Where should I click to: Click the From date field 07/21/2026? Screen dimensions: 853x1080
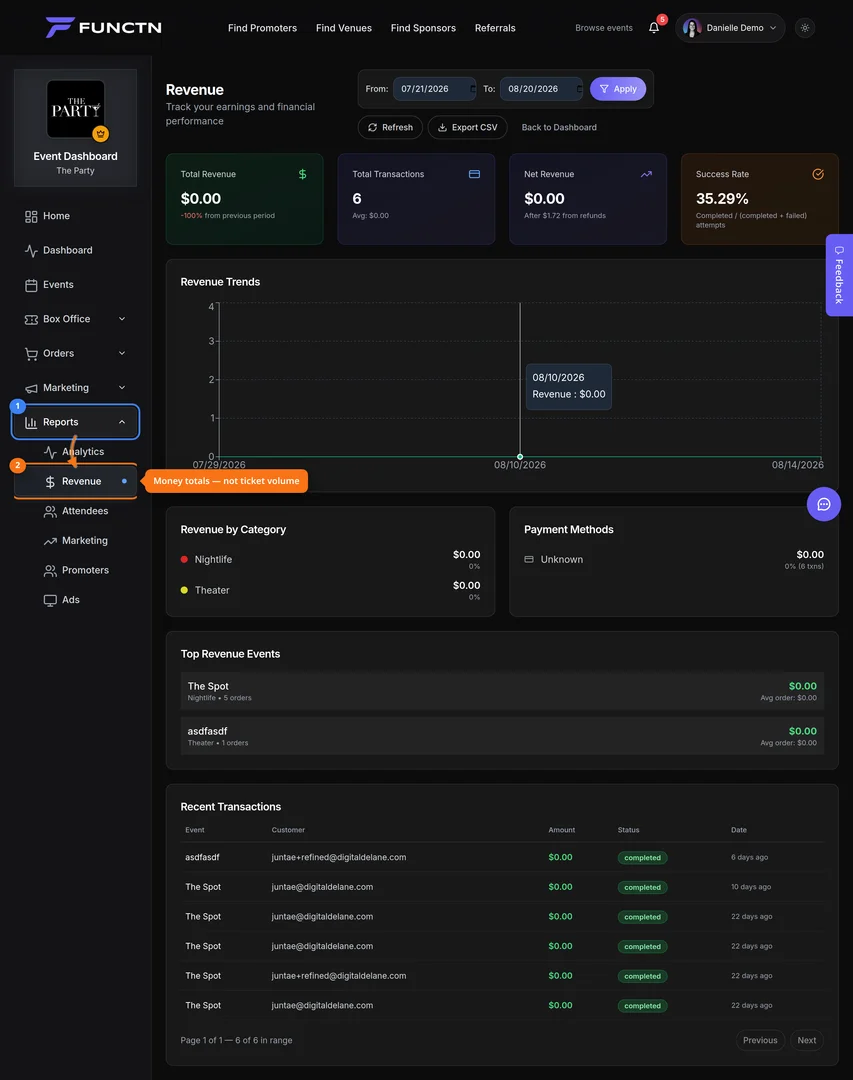[435, 89]
